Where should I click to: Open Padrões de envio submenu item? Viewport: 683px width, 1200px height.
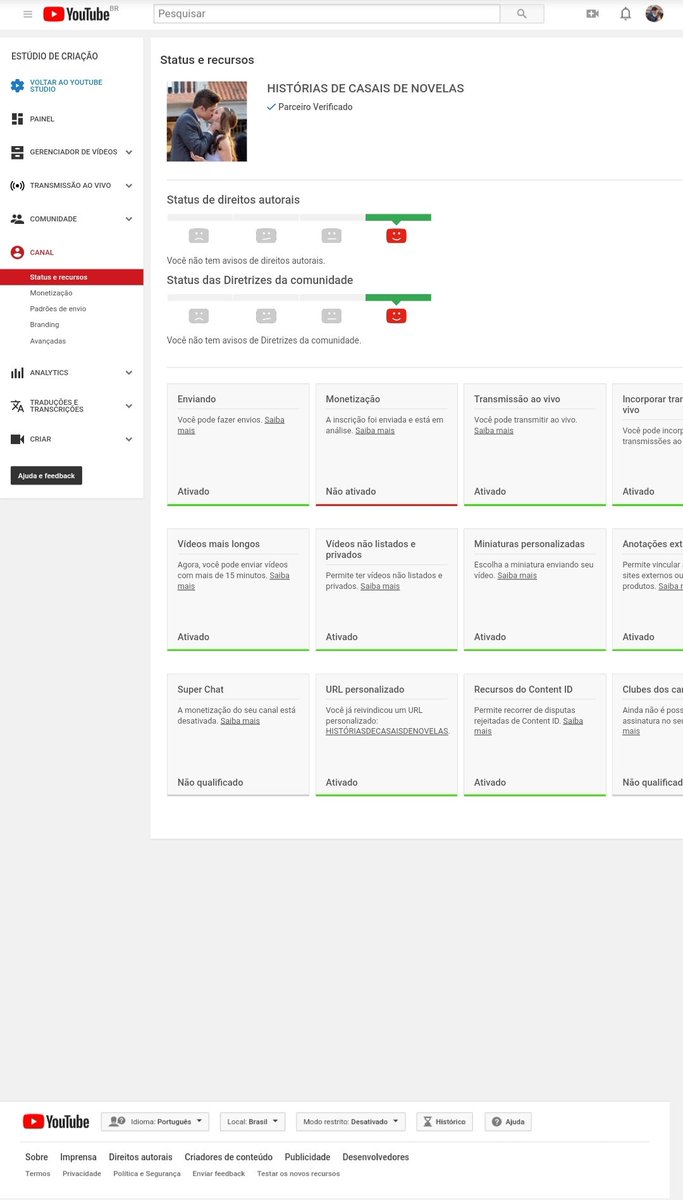58,309
